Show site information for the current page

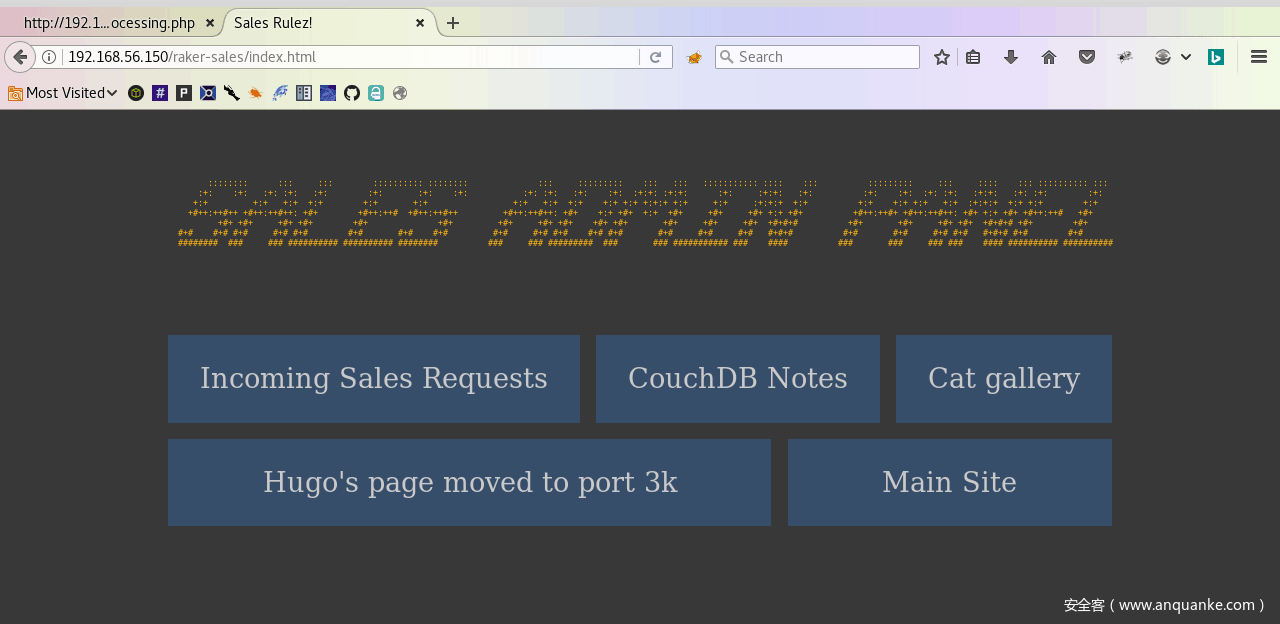(49, 57)
